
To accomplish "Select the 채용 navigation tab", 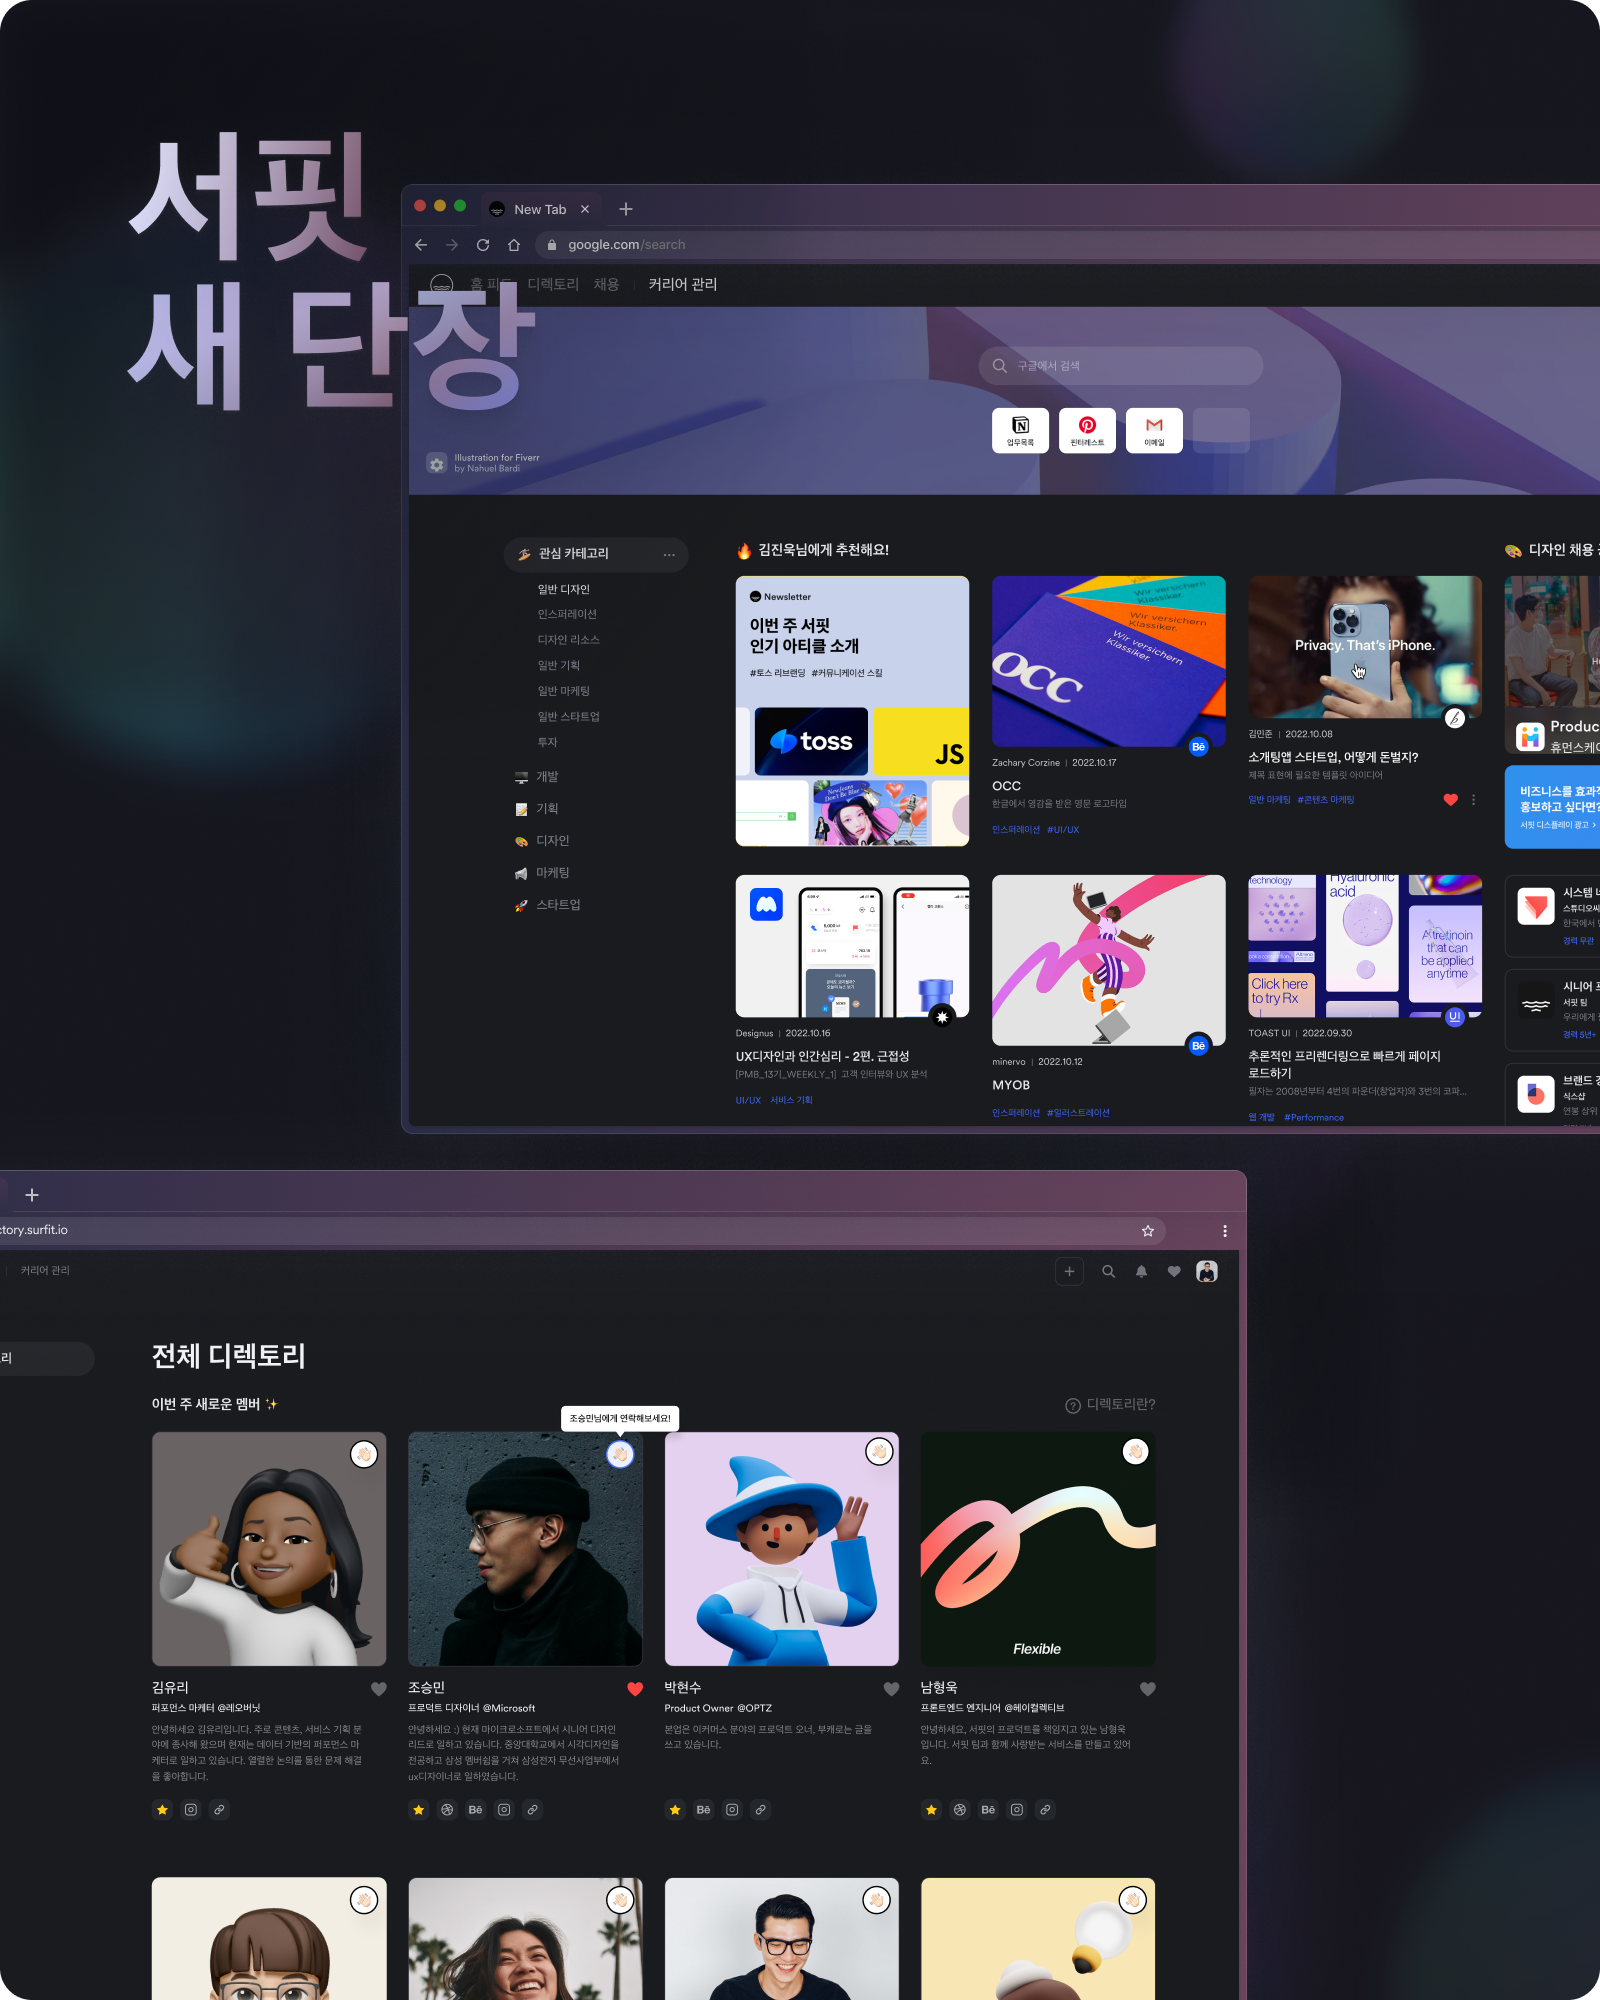I will pyautogui.click(x=606, y=284).
